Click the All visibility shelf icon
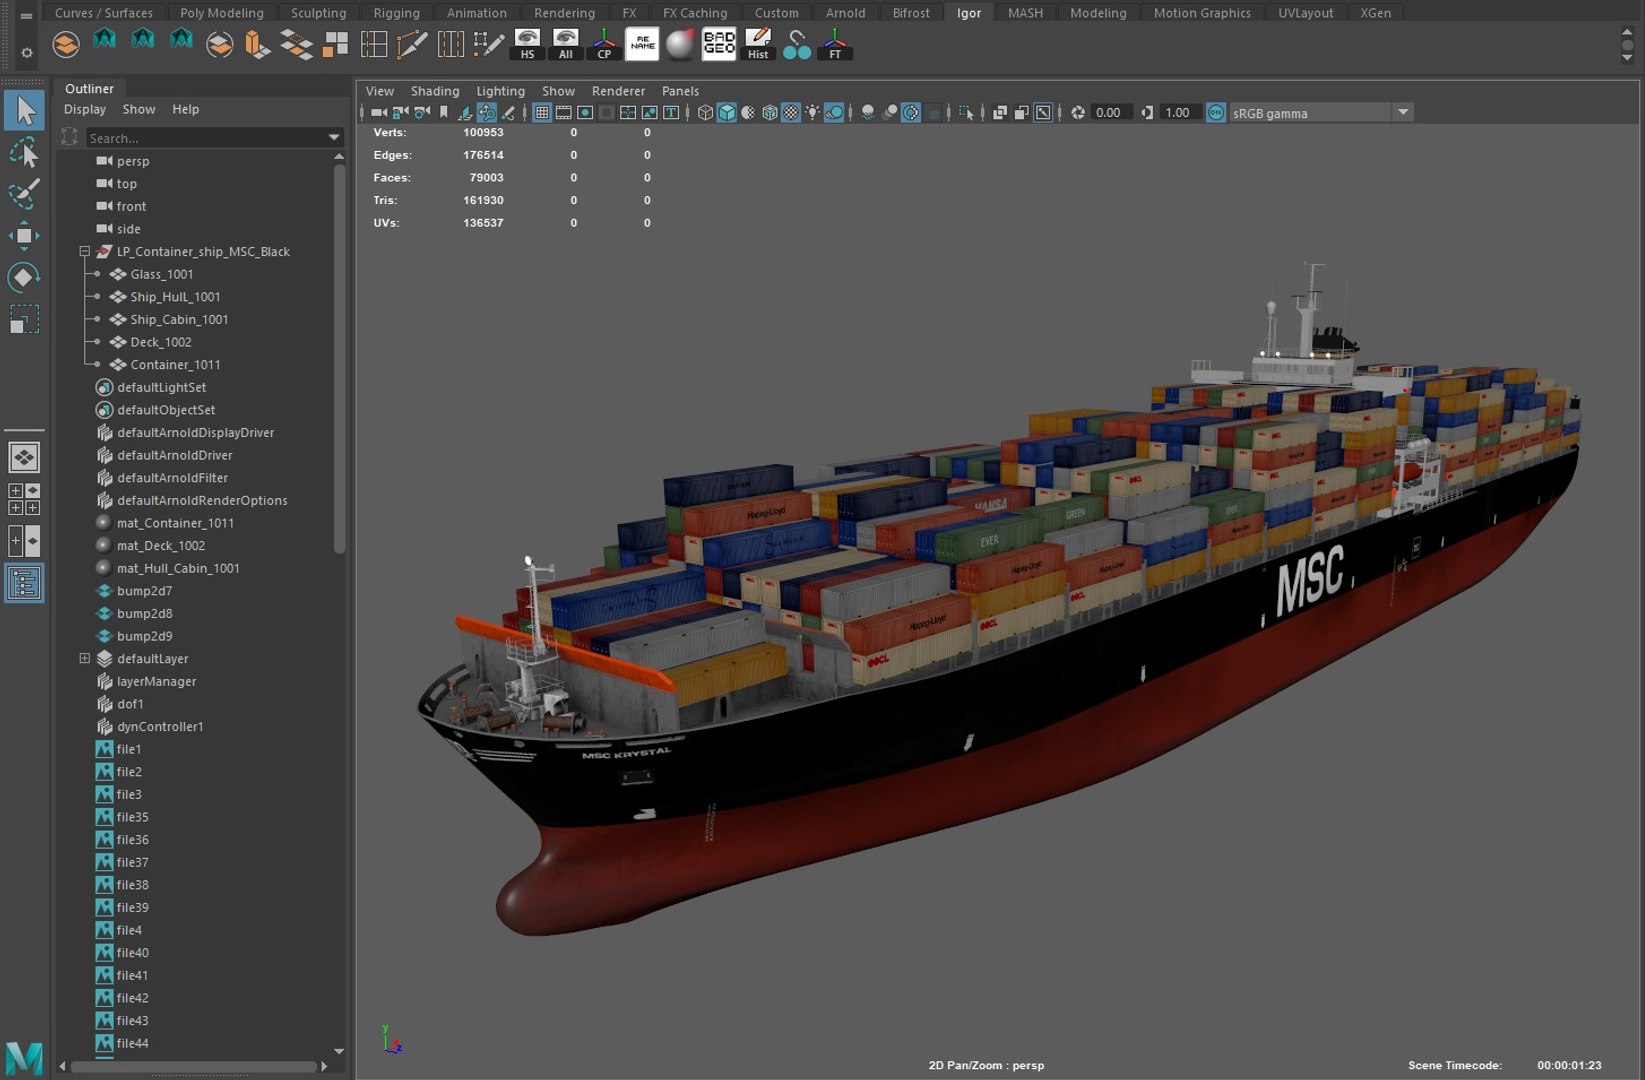This screenshot has width=1645, height=1080. 566,44
